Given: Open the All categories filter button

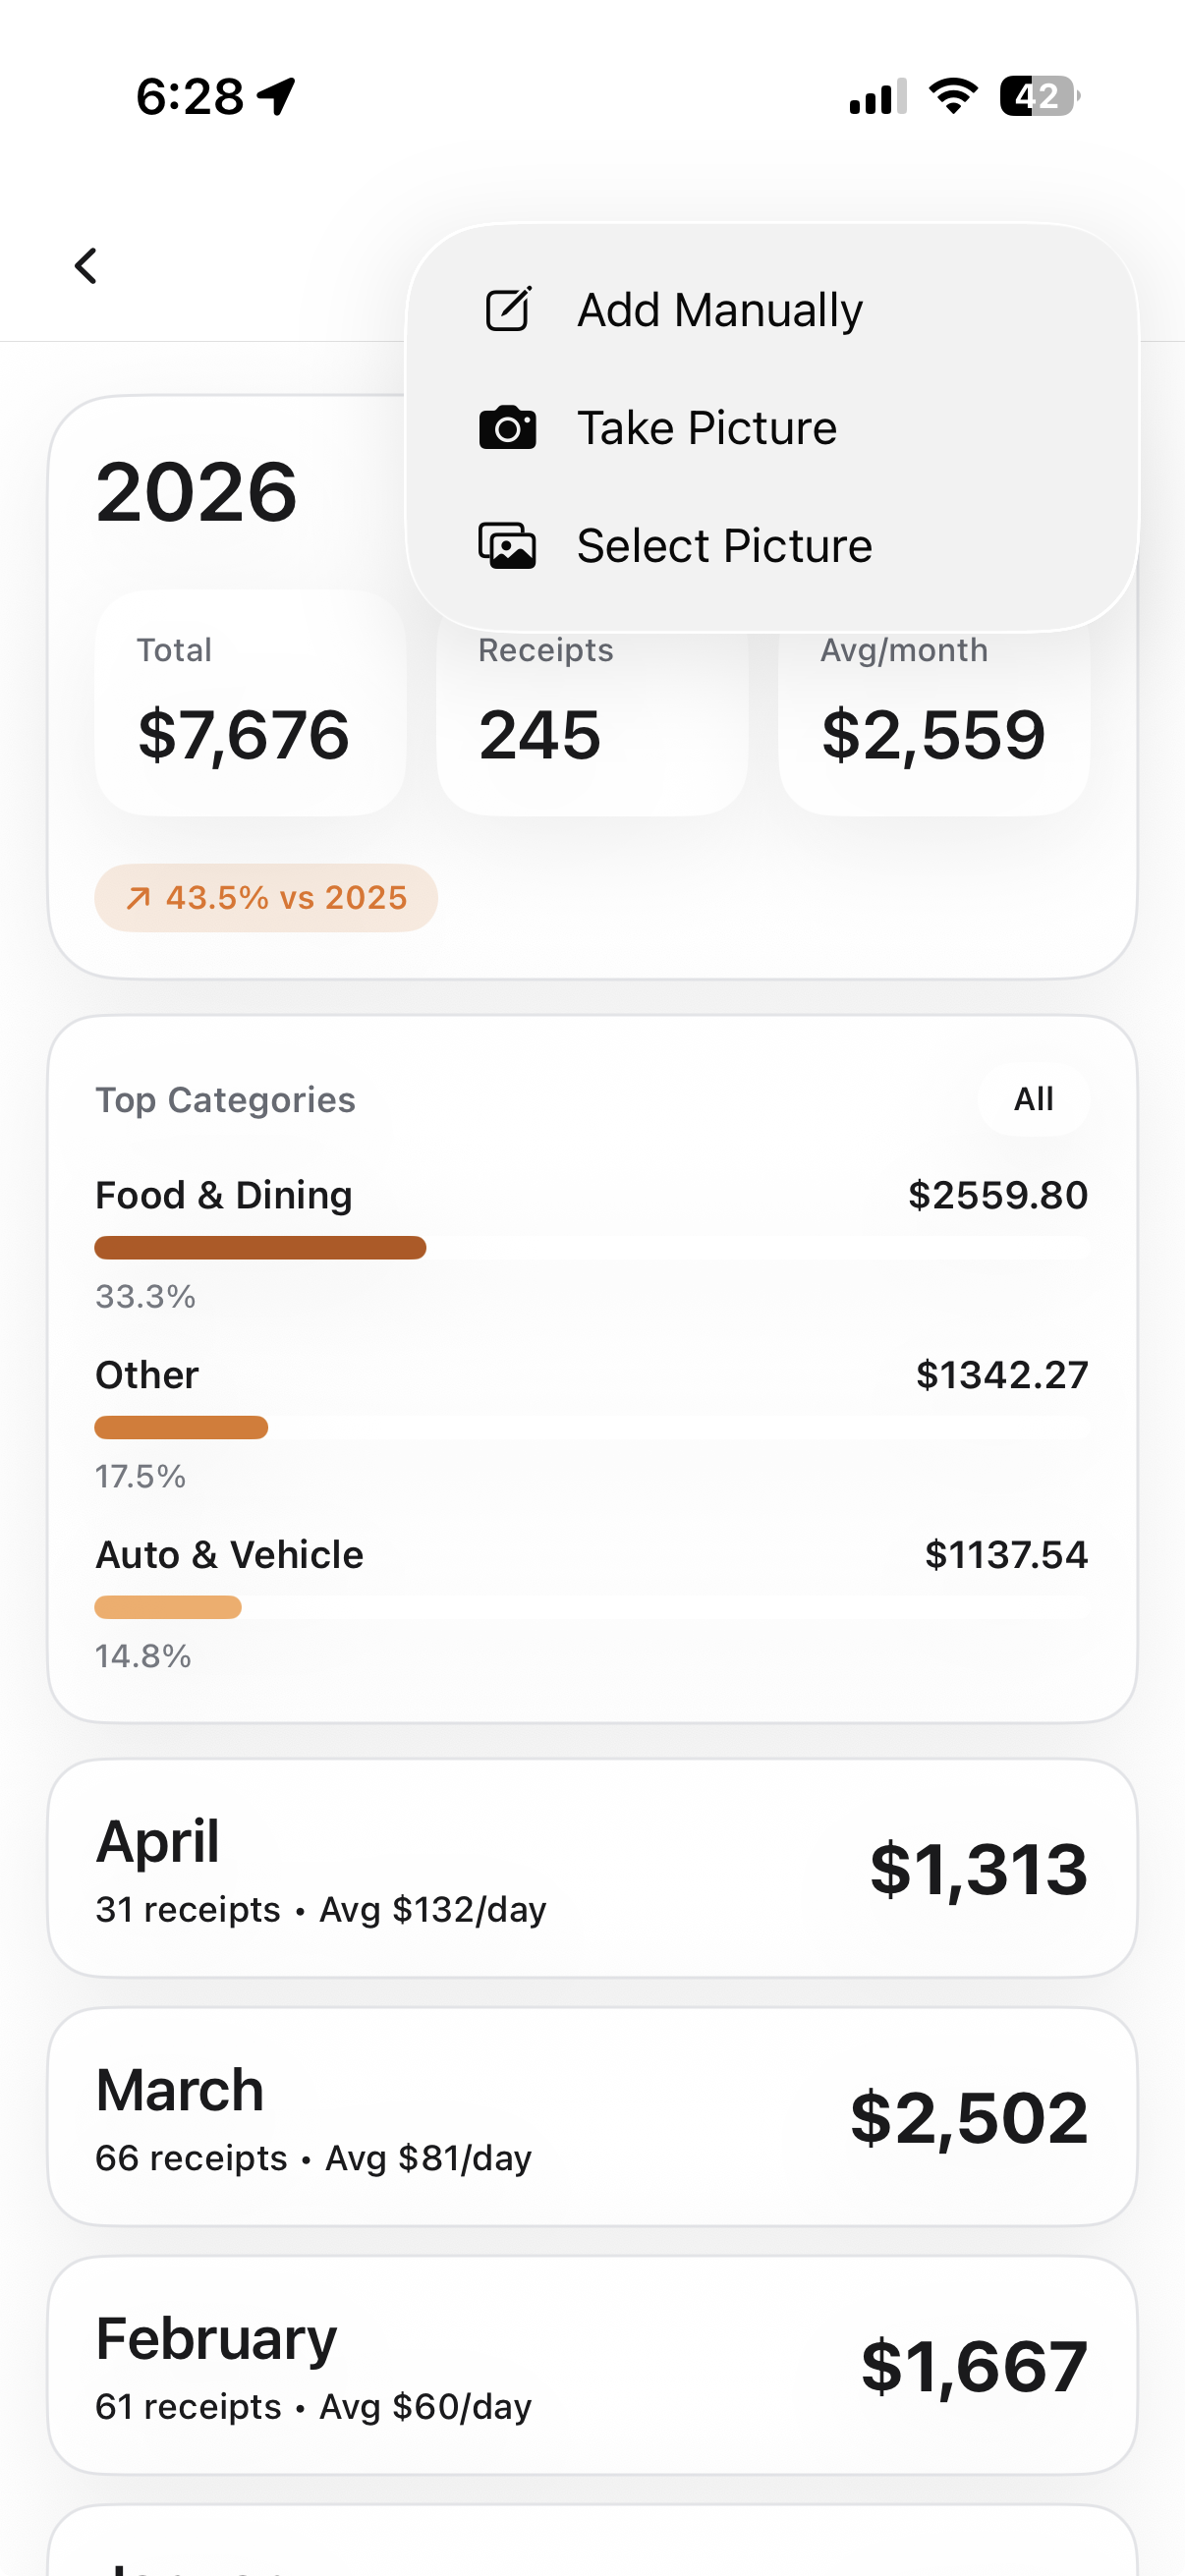Looking at the screenshot, I should pyautogui.click(x=1033, y=1099).
